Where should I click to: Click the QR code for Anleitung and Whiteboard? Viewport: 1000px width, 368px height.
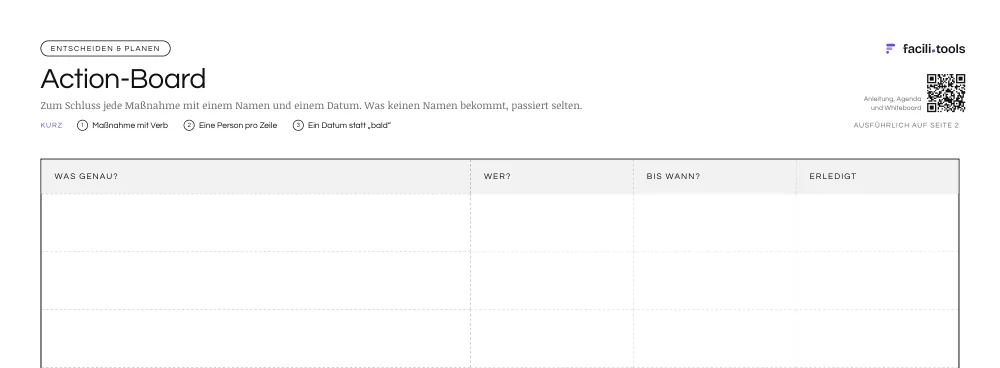(x=946, y=93)
